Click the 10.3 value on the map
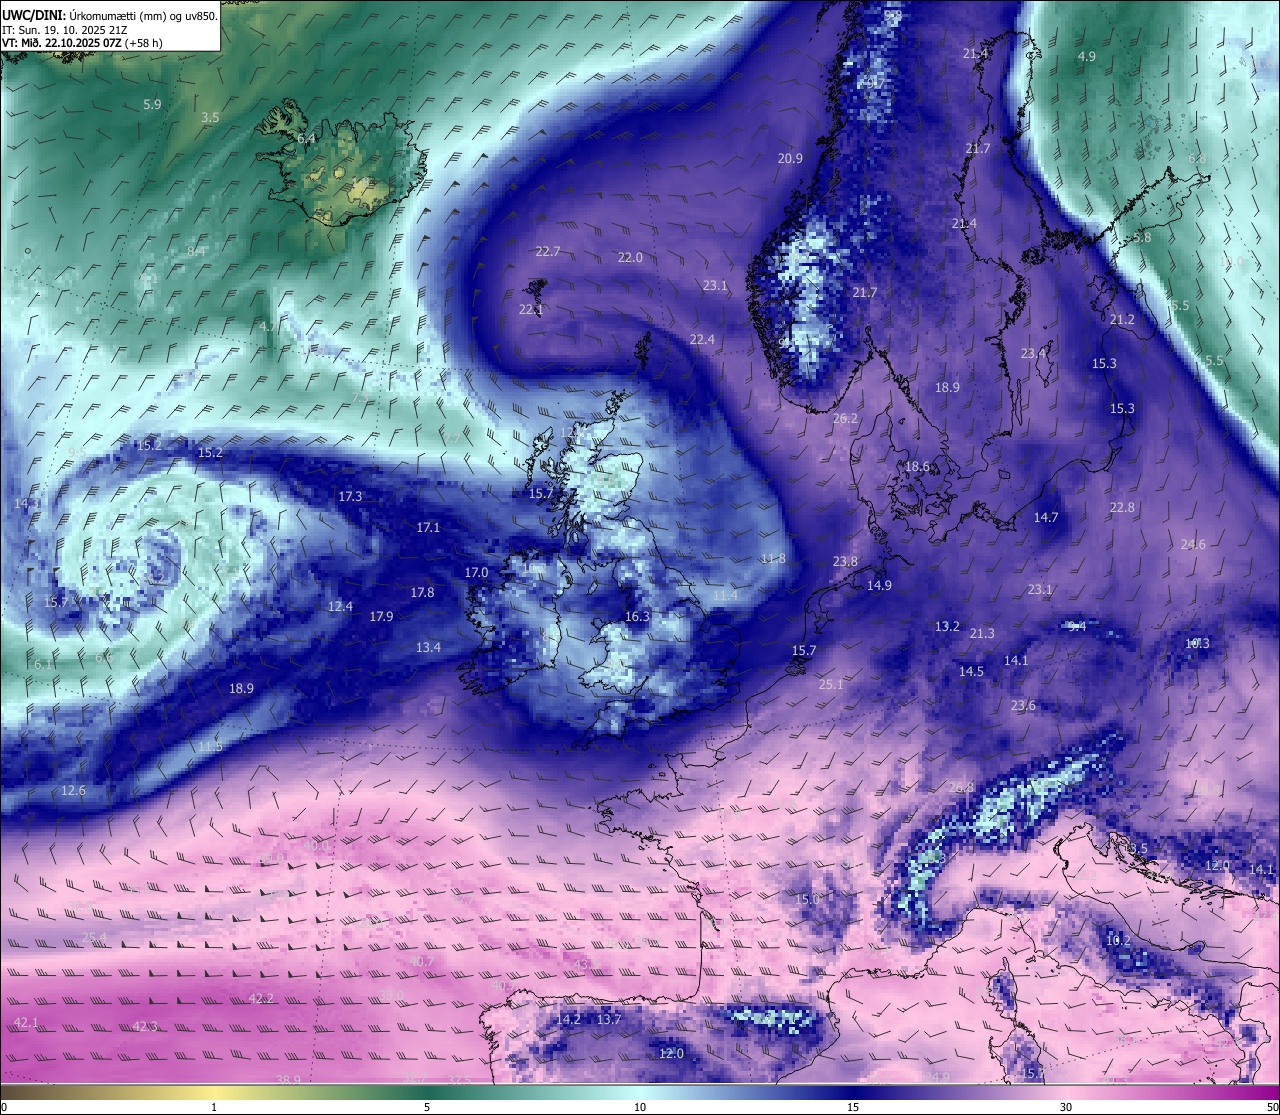Image resolution: width=1280 pixels, height=1115 pixels. click(1197, 643)
